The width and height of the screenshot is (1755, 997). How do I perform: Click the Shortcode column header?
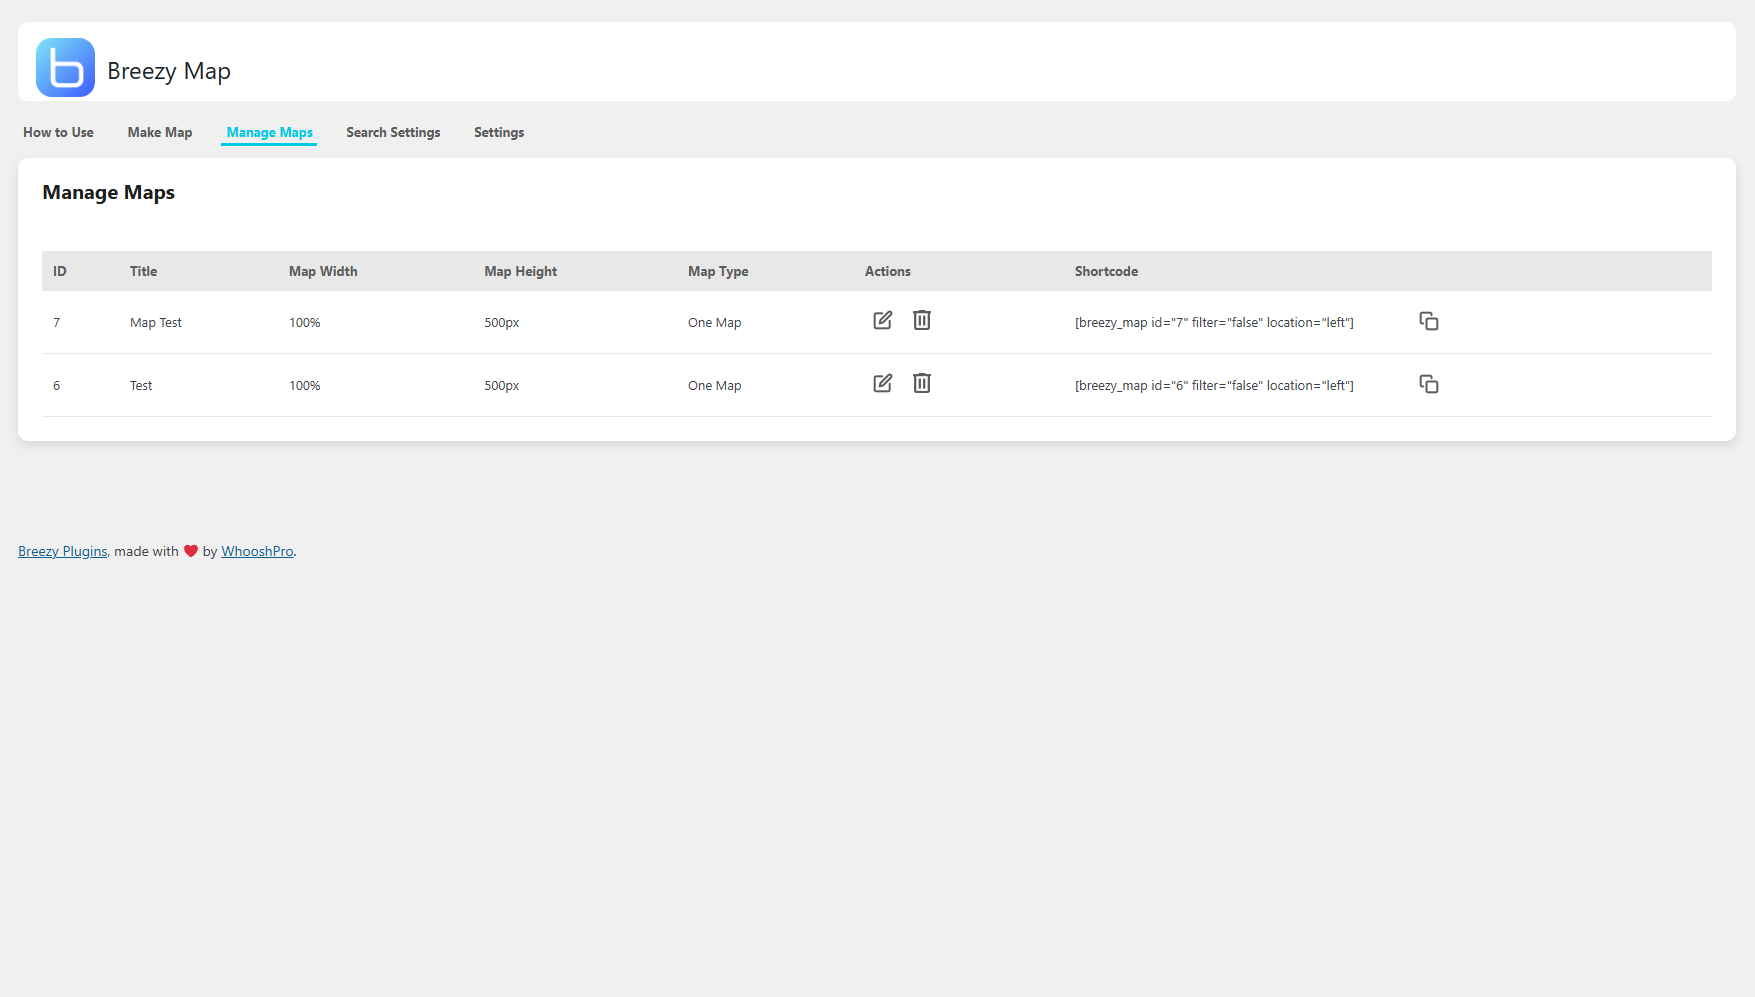pyautogui.click(x=1106, y=271)
